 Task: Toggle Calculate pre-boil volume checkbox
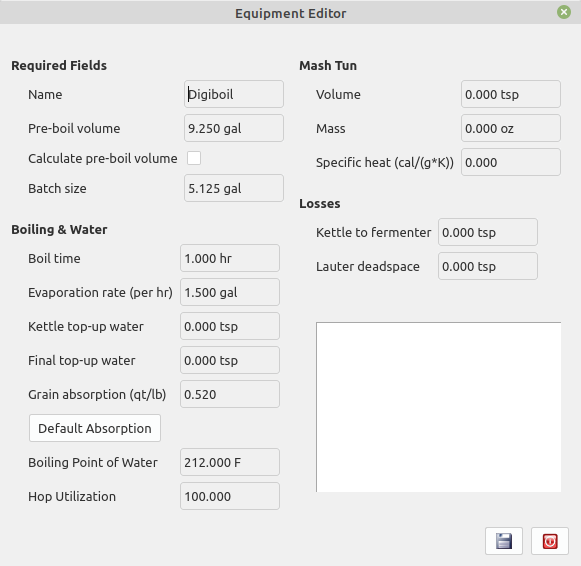[x=194, y=158]
